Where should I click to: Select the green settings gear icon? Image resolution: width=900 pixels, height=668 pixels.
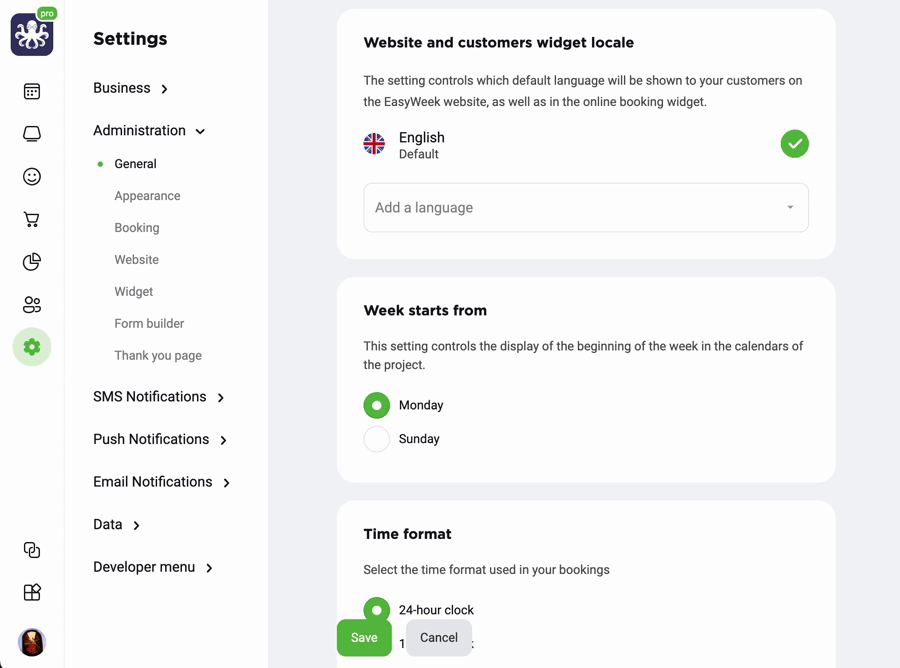pyautogui.click(x=32, y=347)
